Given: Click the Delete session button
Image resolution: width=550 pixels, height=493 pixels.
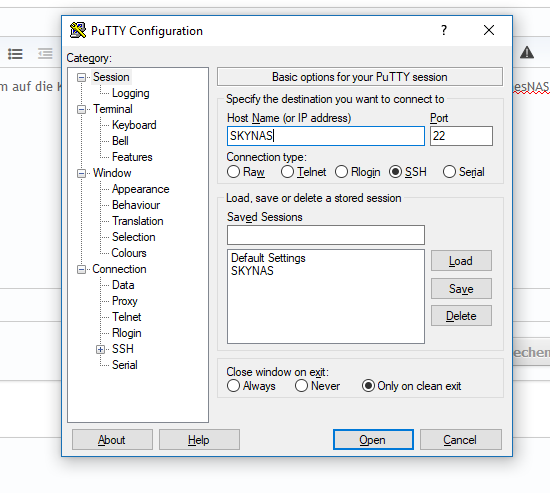Looking at the screenshot, I should (461, 316).
